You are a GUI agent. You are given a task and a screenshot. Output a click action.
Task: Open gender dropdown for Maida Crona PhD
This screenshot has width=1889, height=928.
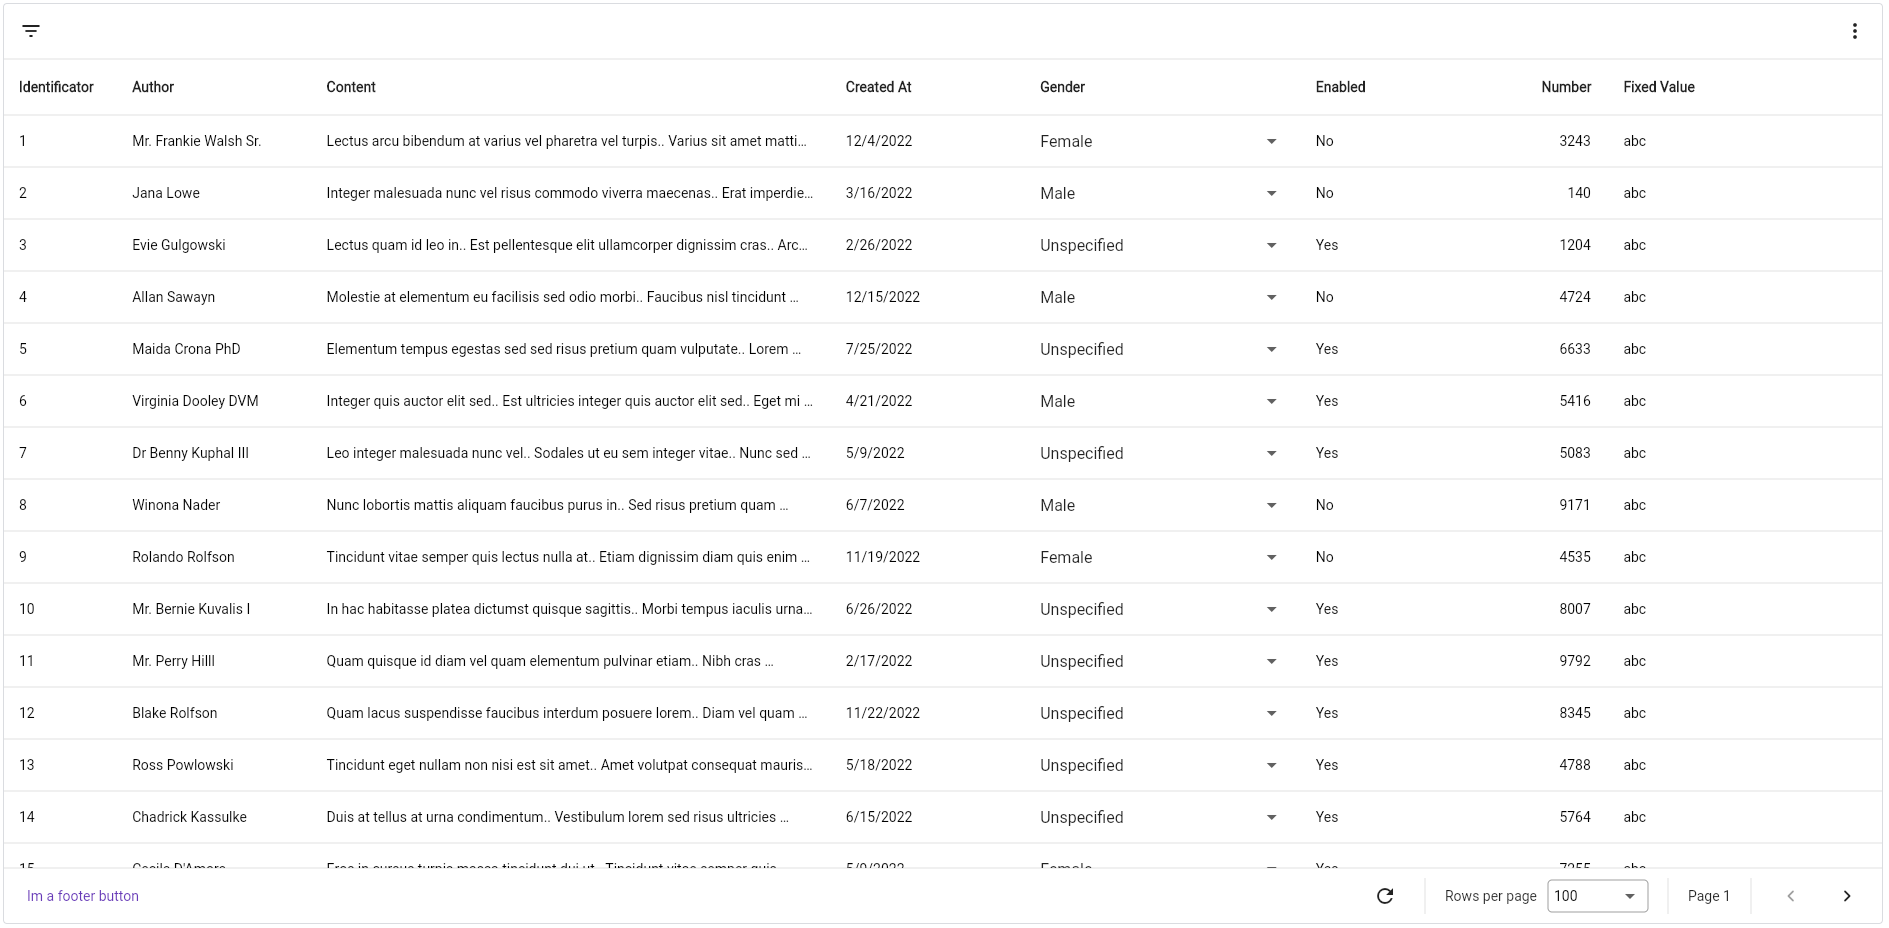(1159, 349)
